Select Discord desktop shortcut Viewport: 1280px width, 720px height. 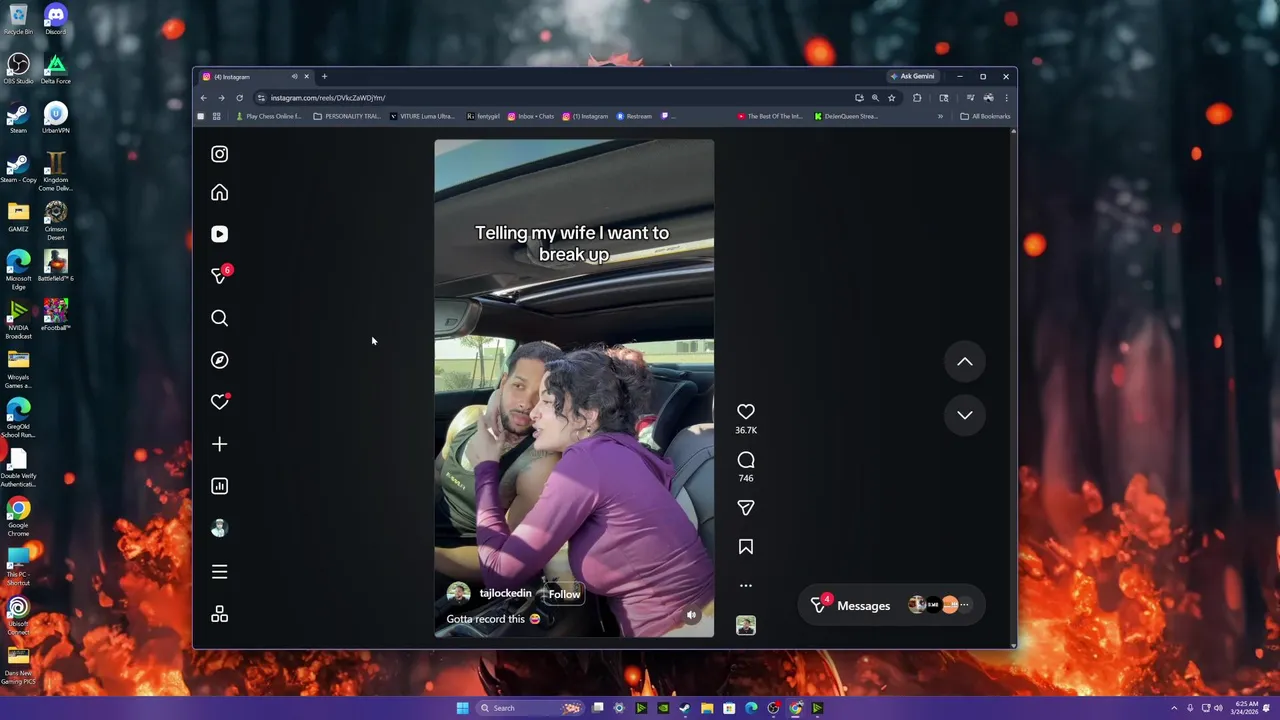pyautogui.click(x=55, y=19)
